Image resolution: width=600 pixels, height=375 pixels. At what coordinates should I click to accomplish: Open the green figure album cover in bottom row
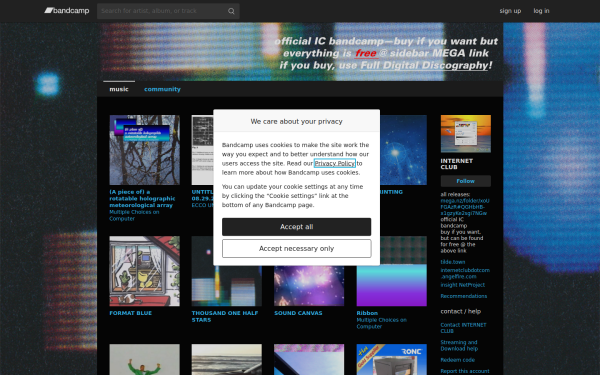[x=145, y=359]
